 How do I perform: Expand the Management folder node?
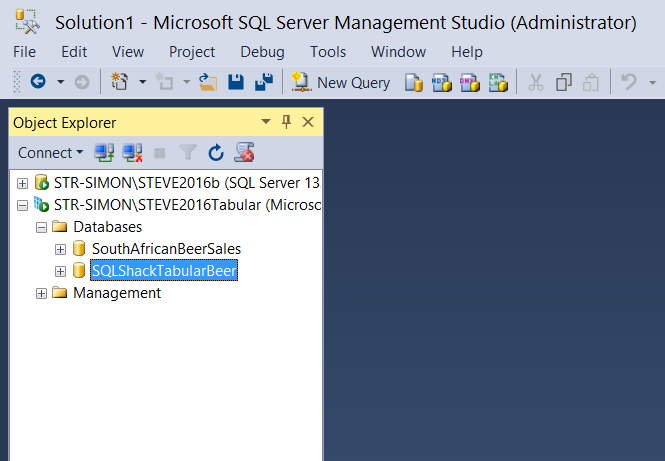click(x=41, y=293)
